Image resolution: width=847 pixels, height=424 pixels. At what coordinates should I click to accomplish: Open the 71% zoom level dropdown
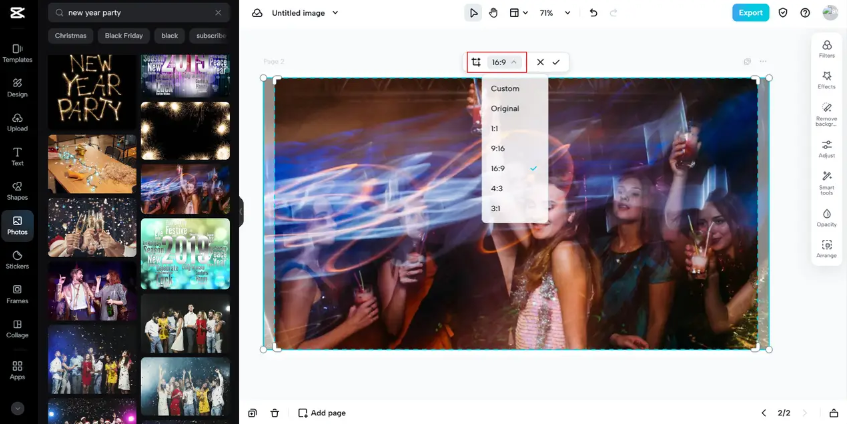(x=555, y=13)
